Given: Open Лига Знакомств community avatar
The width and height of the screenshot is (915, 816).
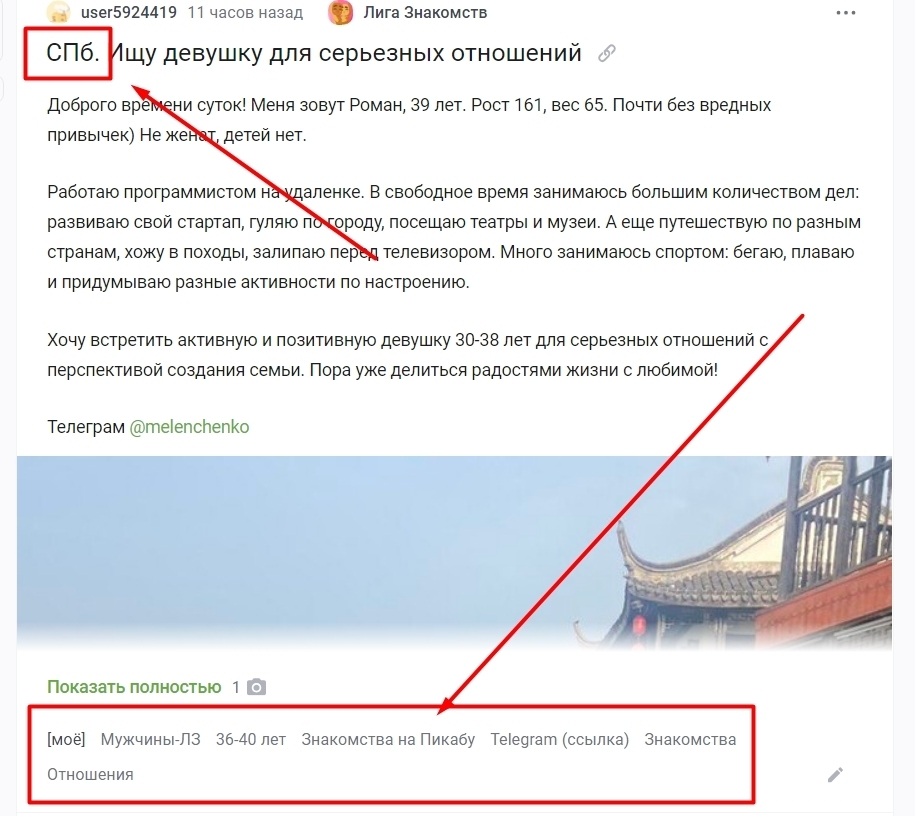Looking at the screenshot, I should [x=340, y=12].
